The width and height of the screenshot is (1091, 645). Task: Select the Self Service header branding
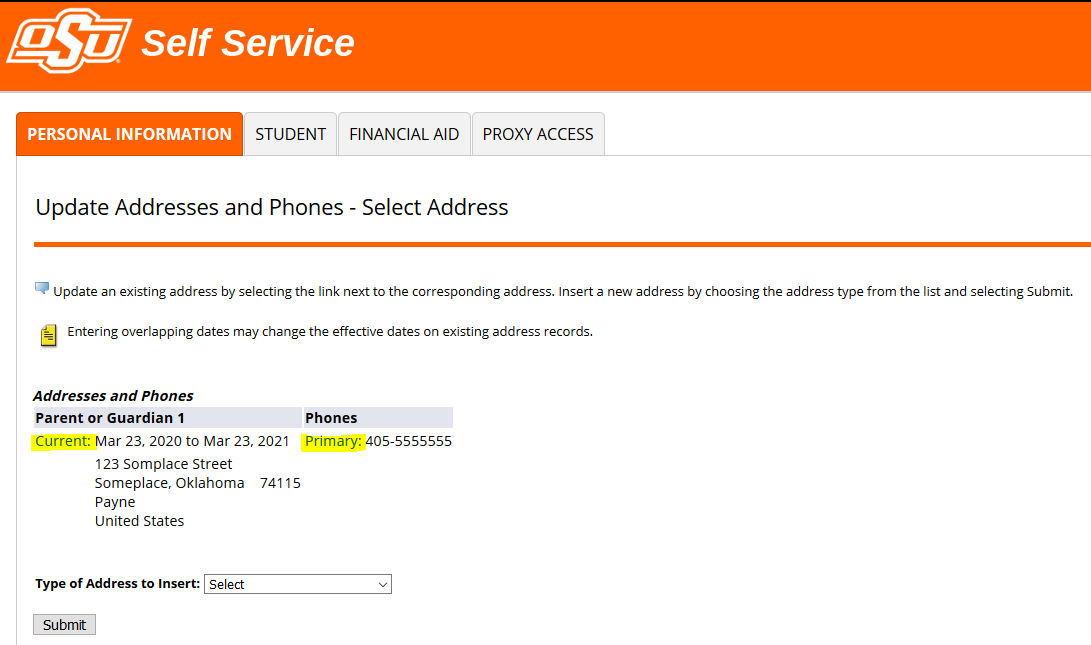point(248,42)
